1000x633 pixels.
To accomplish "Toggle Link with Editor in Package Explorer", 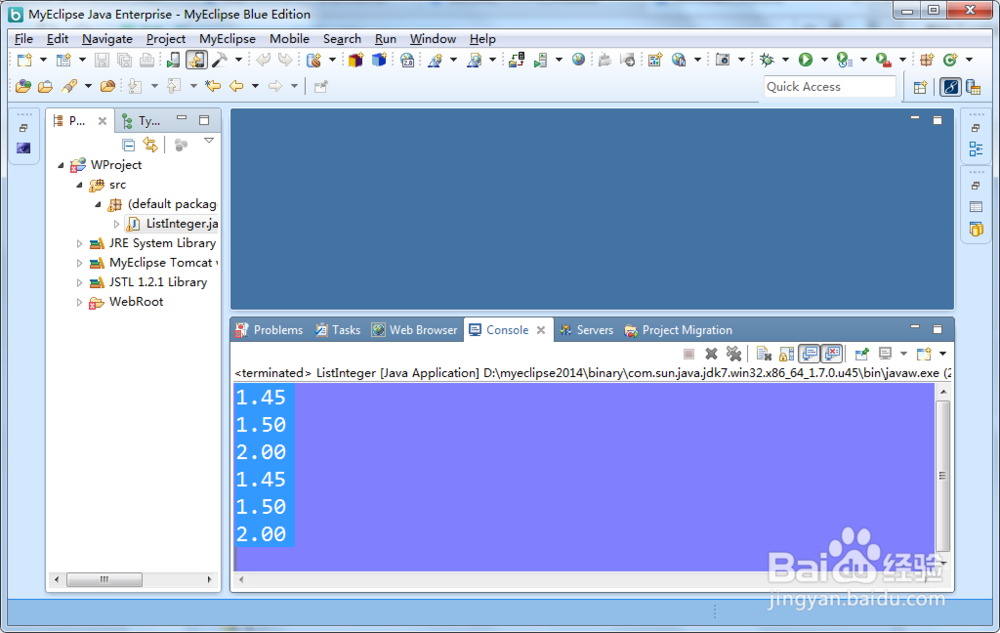I will (x=151, y=145).
